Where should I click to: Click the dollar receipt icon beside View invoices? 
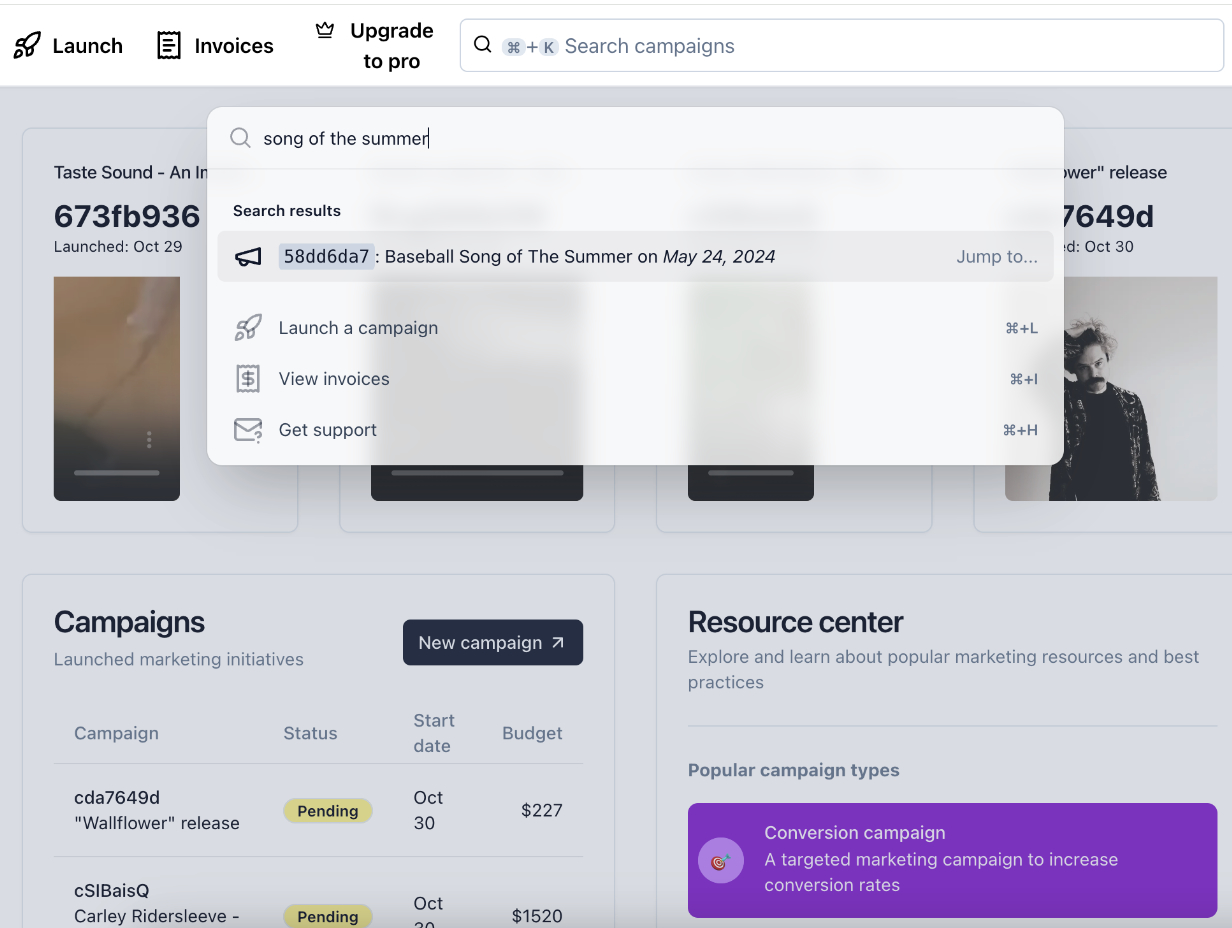[247, 378]
